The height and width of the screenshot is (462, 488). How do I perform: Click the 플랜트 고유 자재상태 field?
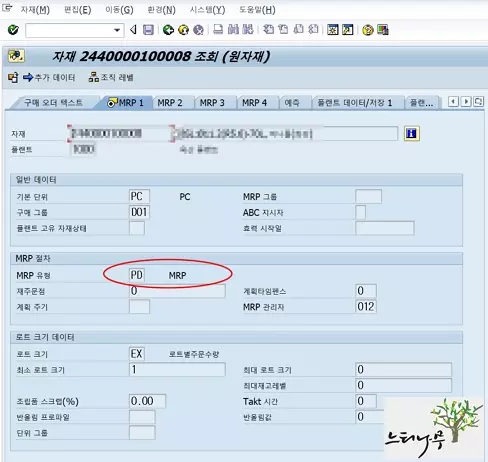pos(137,228)
